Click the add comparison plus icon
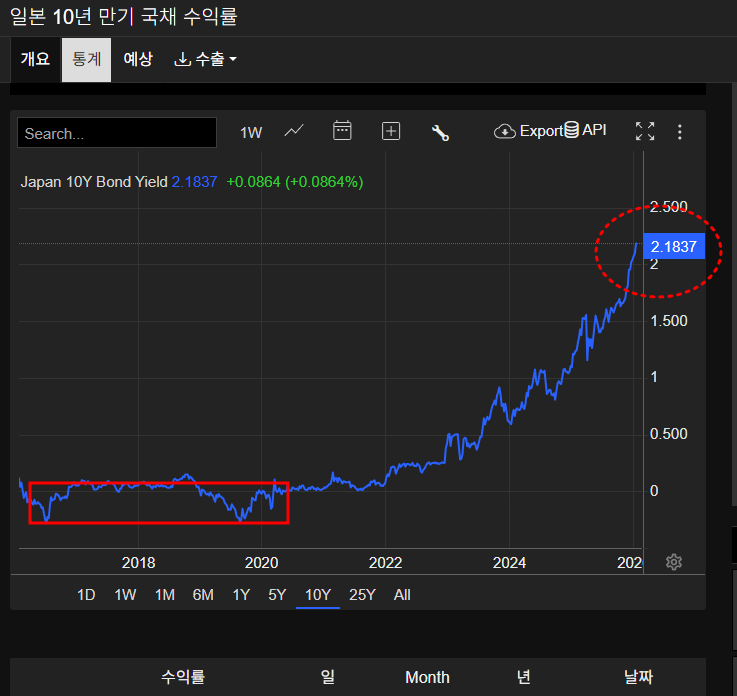Screen dimensions: 737x696 click(391, 131)
